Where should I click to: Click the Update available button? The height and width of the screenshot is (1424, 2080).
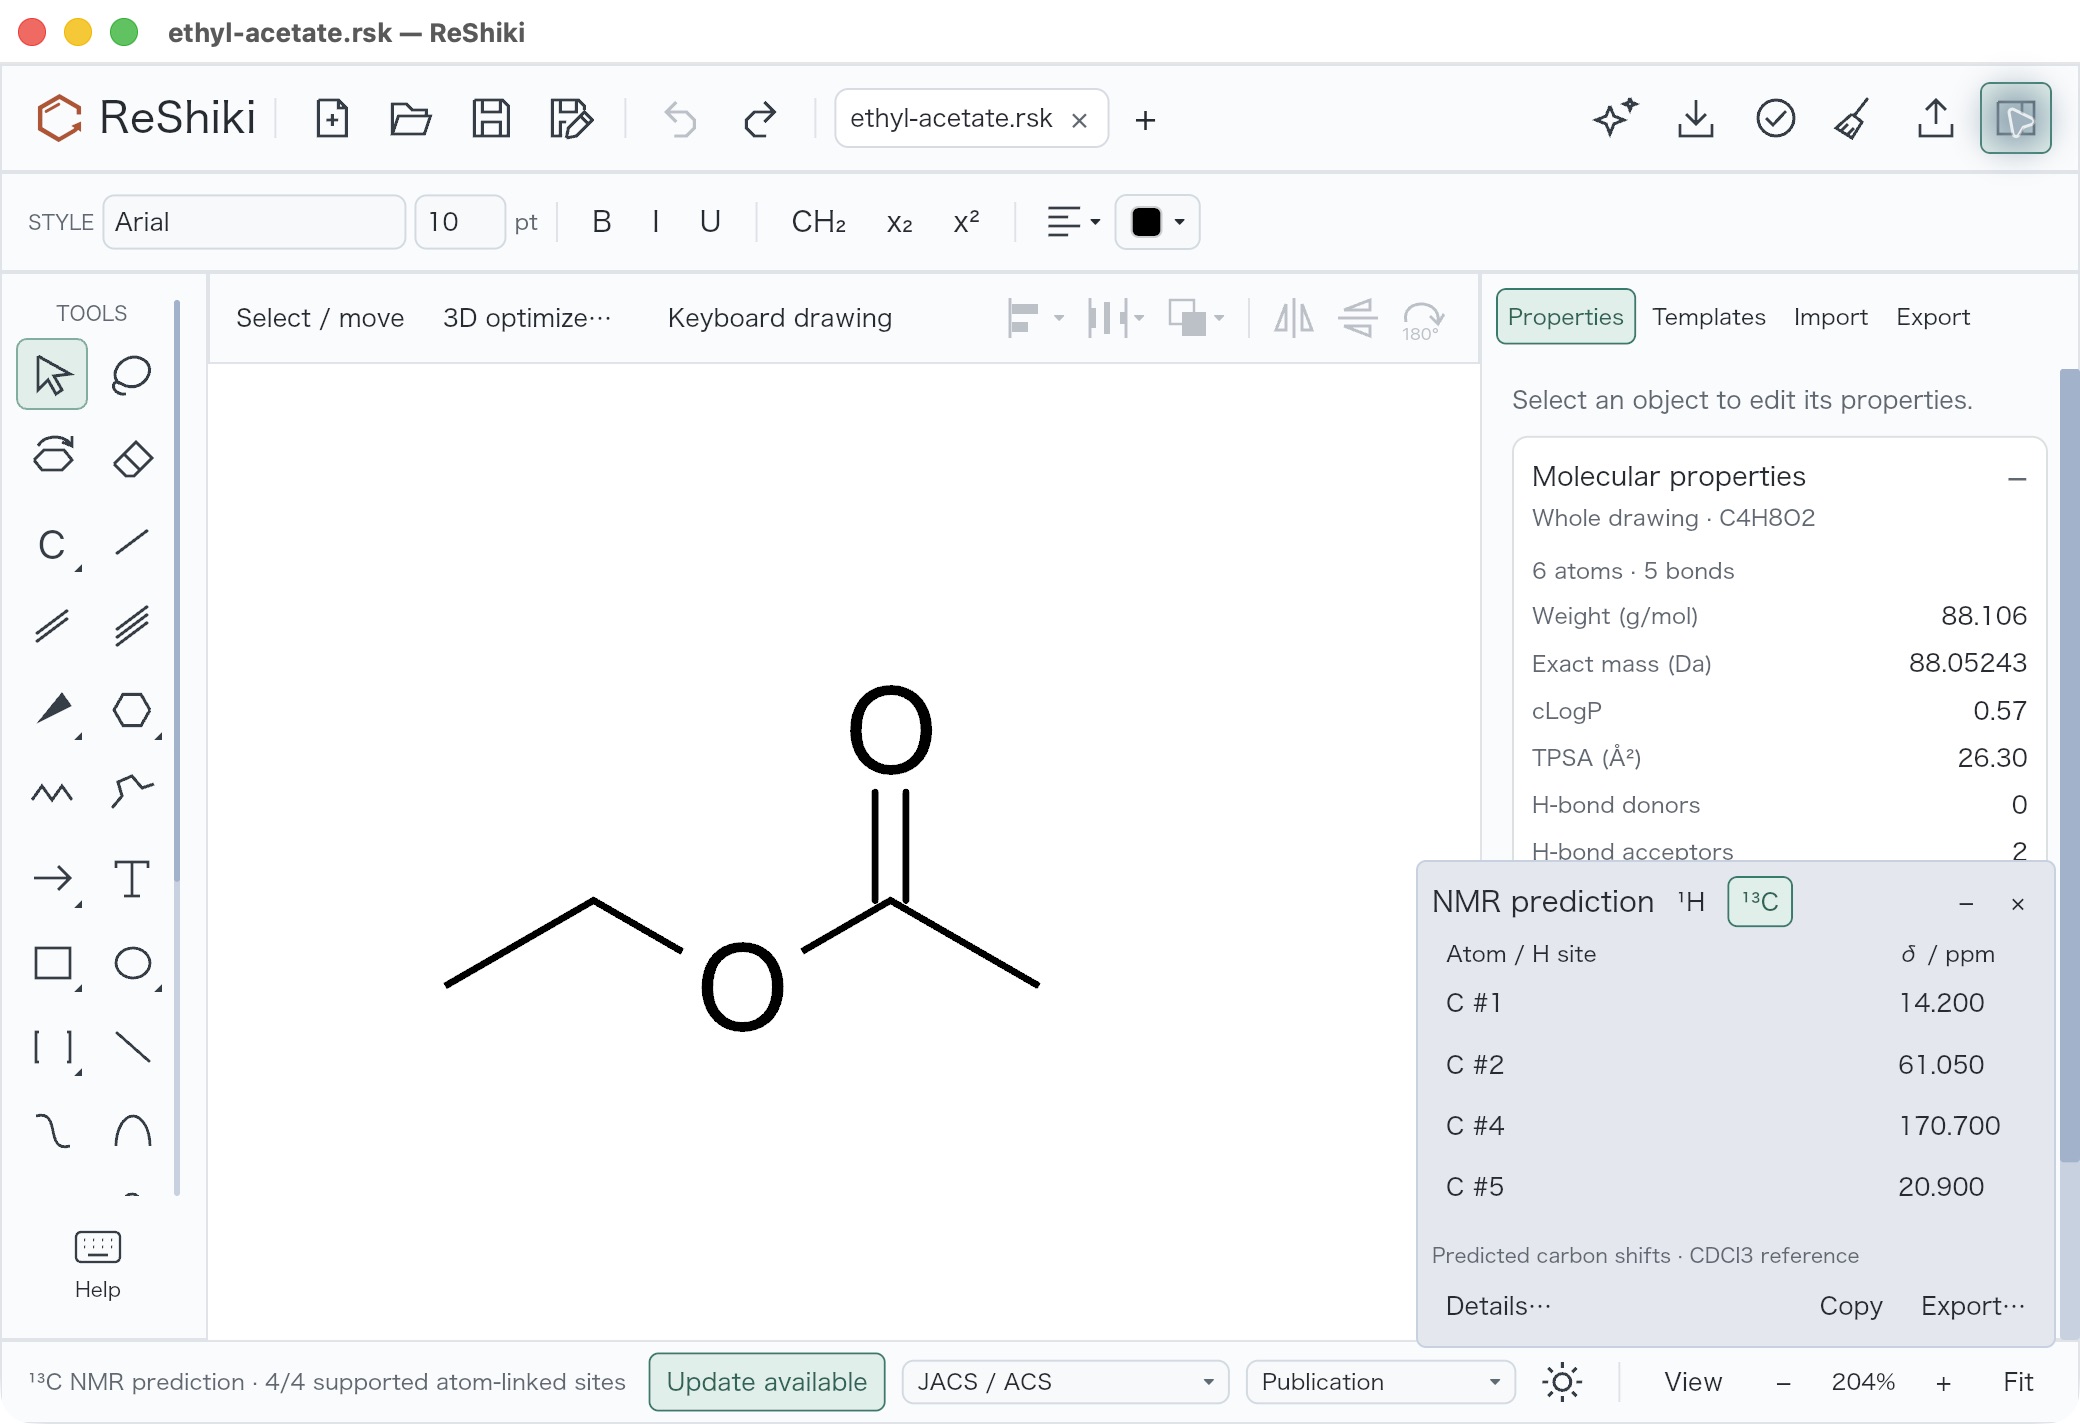pos(767,1382)
